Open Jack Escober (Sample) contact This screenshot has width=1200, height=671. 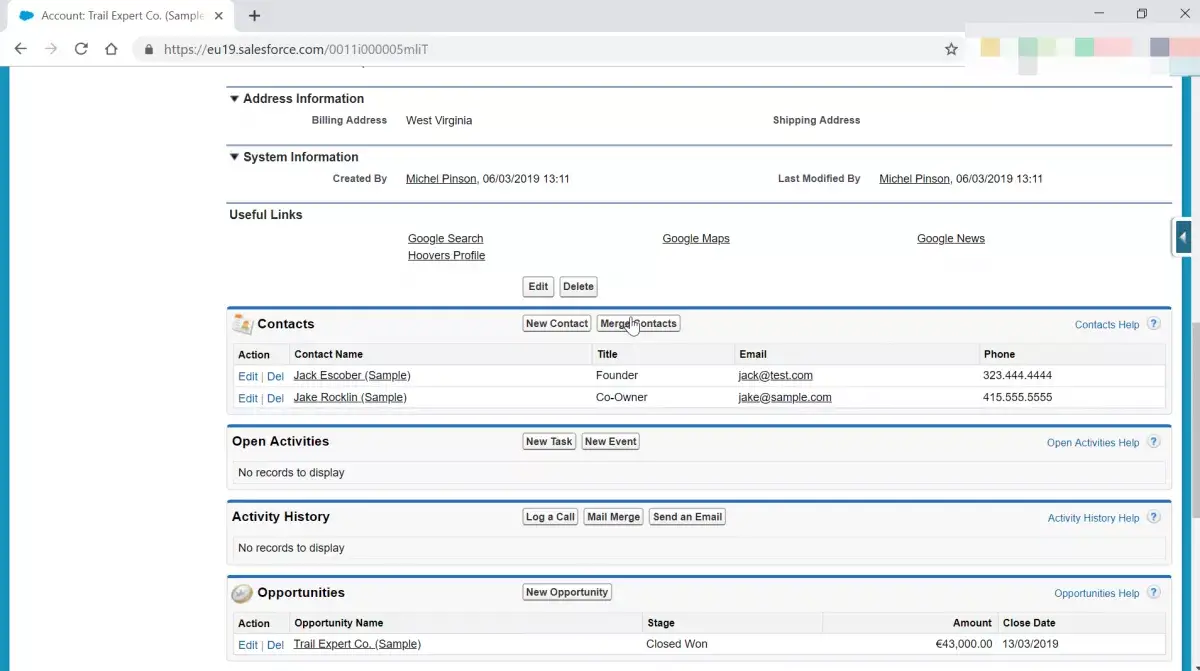pos(352,375)
